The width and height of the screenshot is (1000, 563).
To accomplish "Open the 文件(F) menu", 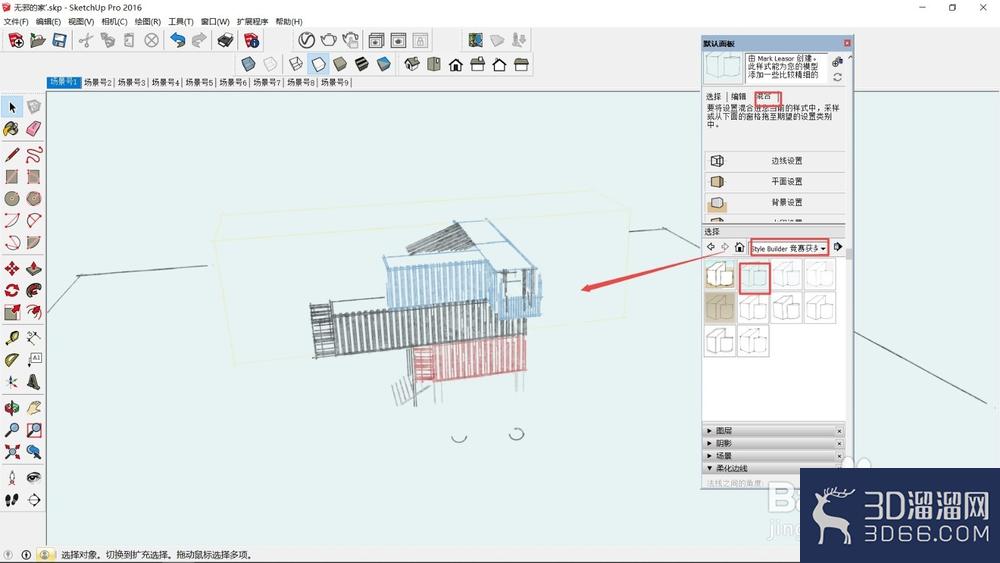I will [x=16, y=22].
